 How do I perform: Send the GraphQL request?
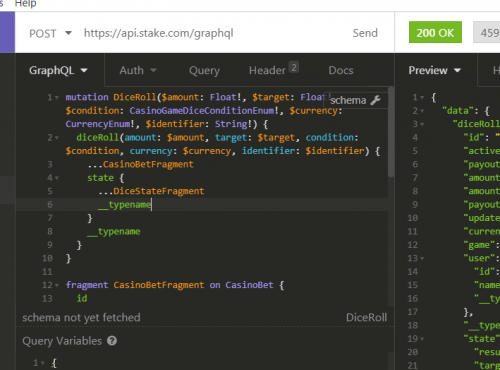click(365, 33)
